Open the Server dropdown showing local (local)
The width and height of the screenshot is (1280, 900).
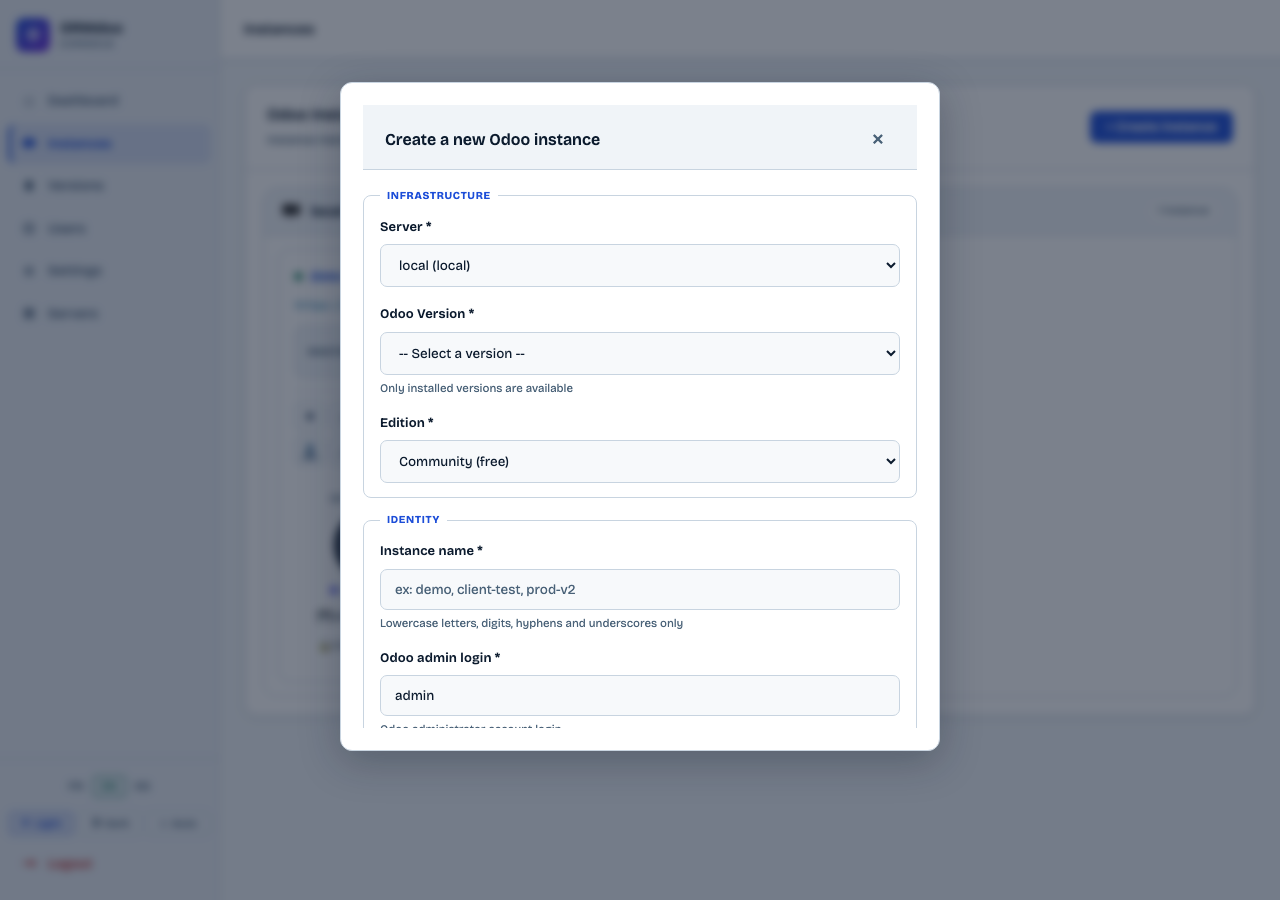click(x=640, y=265)
